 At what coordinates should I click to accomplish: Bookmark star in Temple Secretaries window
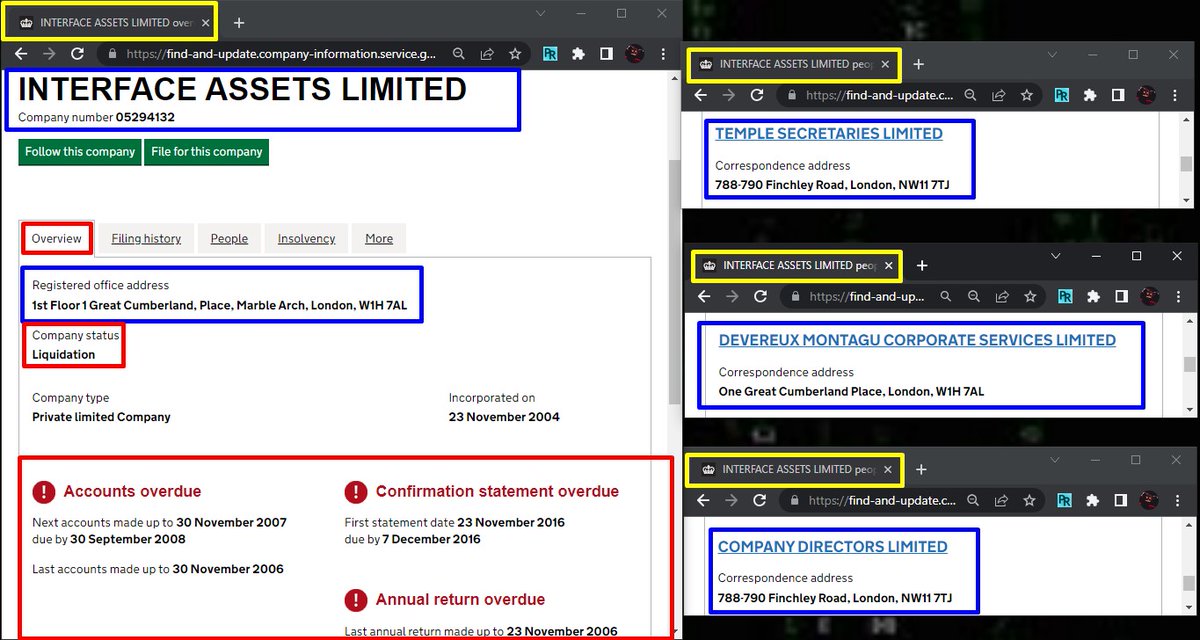coord(1026,95)
